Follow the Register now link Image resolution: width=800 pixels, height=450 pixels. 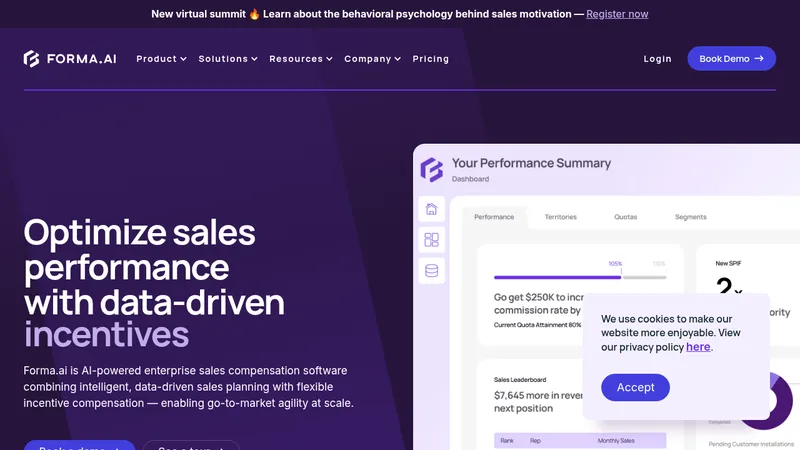click(x=617, y=14)
